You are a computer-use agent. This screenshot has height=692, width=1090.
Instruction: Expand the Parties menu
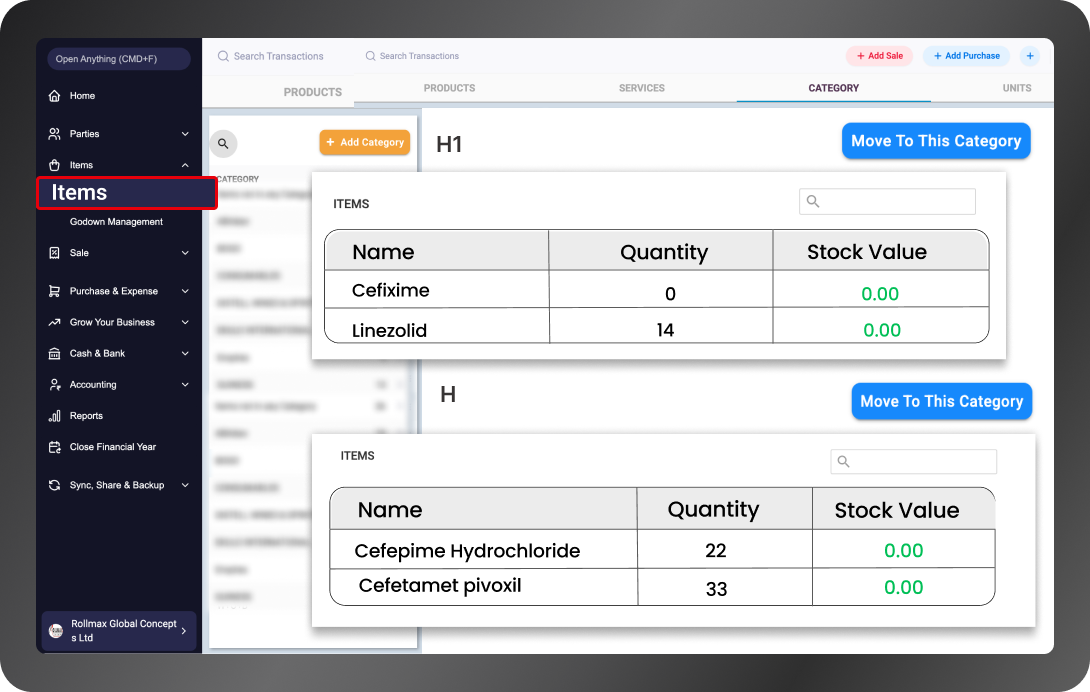[x=185, y=133]
